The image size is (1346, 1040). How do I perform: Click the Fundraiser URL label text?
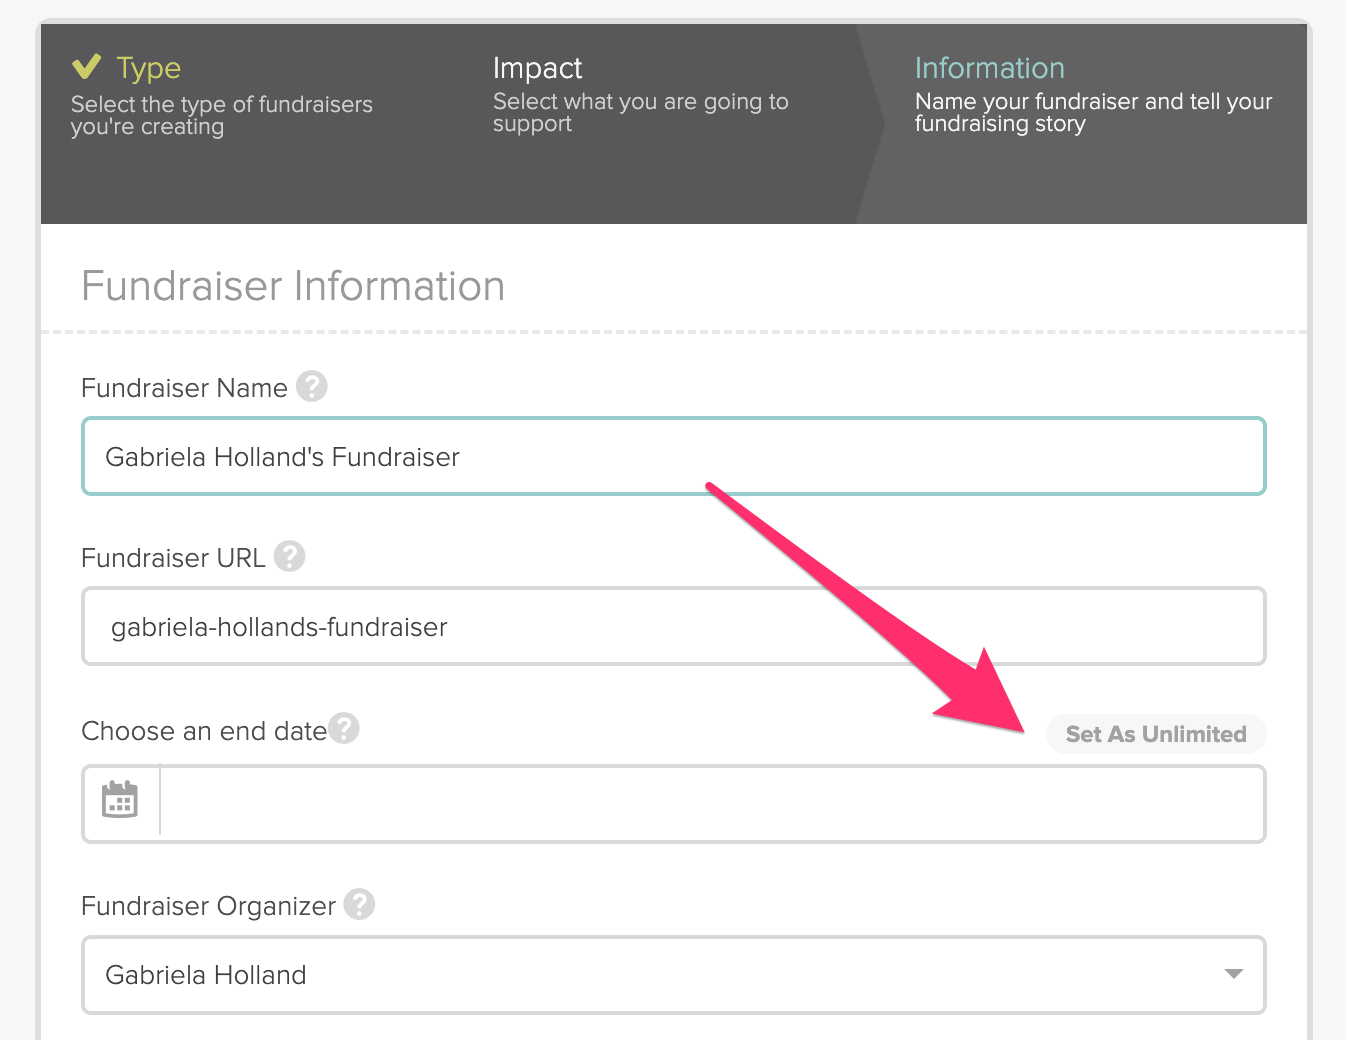(x=173, y=558)
